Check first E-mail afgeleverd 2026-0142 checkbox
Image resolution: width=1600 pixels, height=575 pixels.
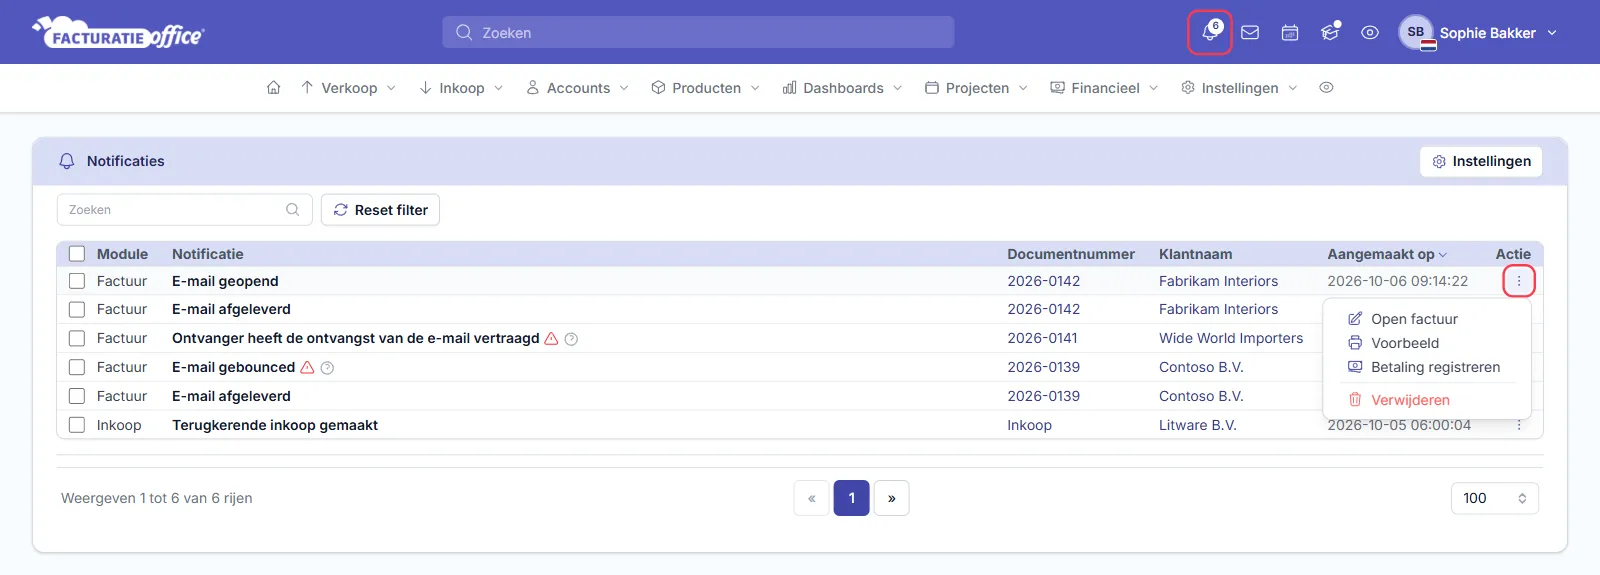pos(77,309)
